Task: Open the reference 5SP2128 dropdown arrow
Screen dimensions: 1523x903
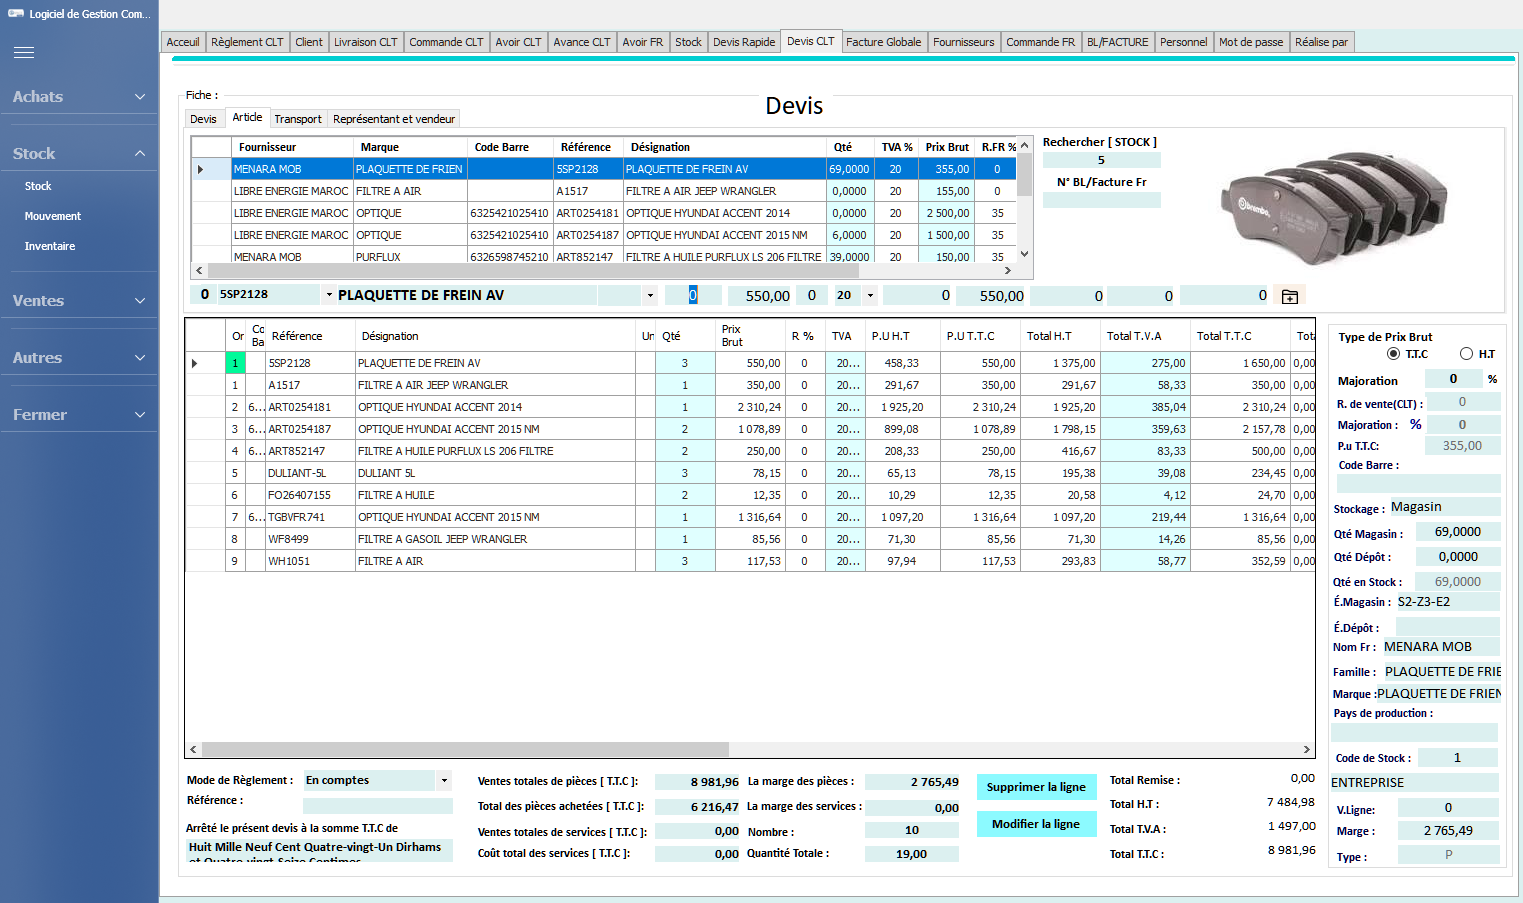Action: coord(329,295)
